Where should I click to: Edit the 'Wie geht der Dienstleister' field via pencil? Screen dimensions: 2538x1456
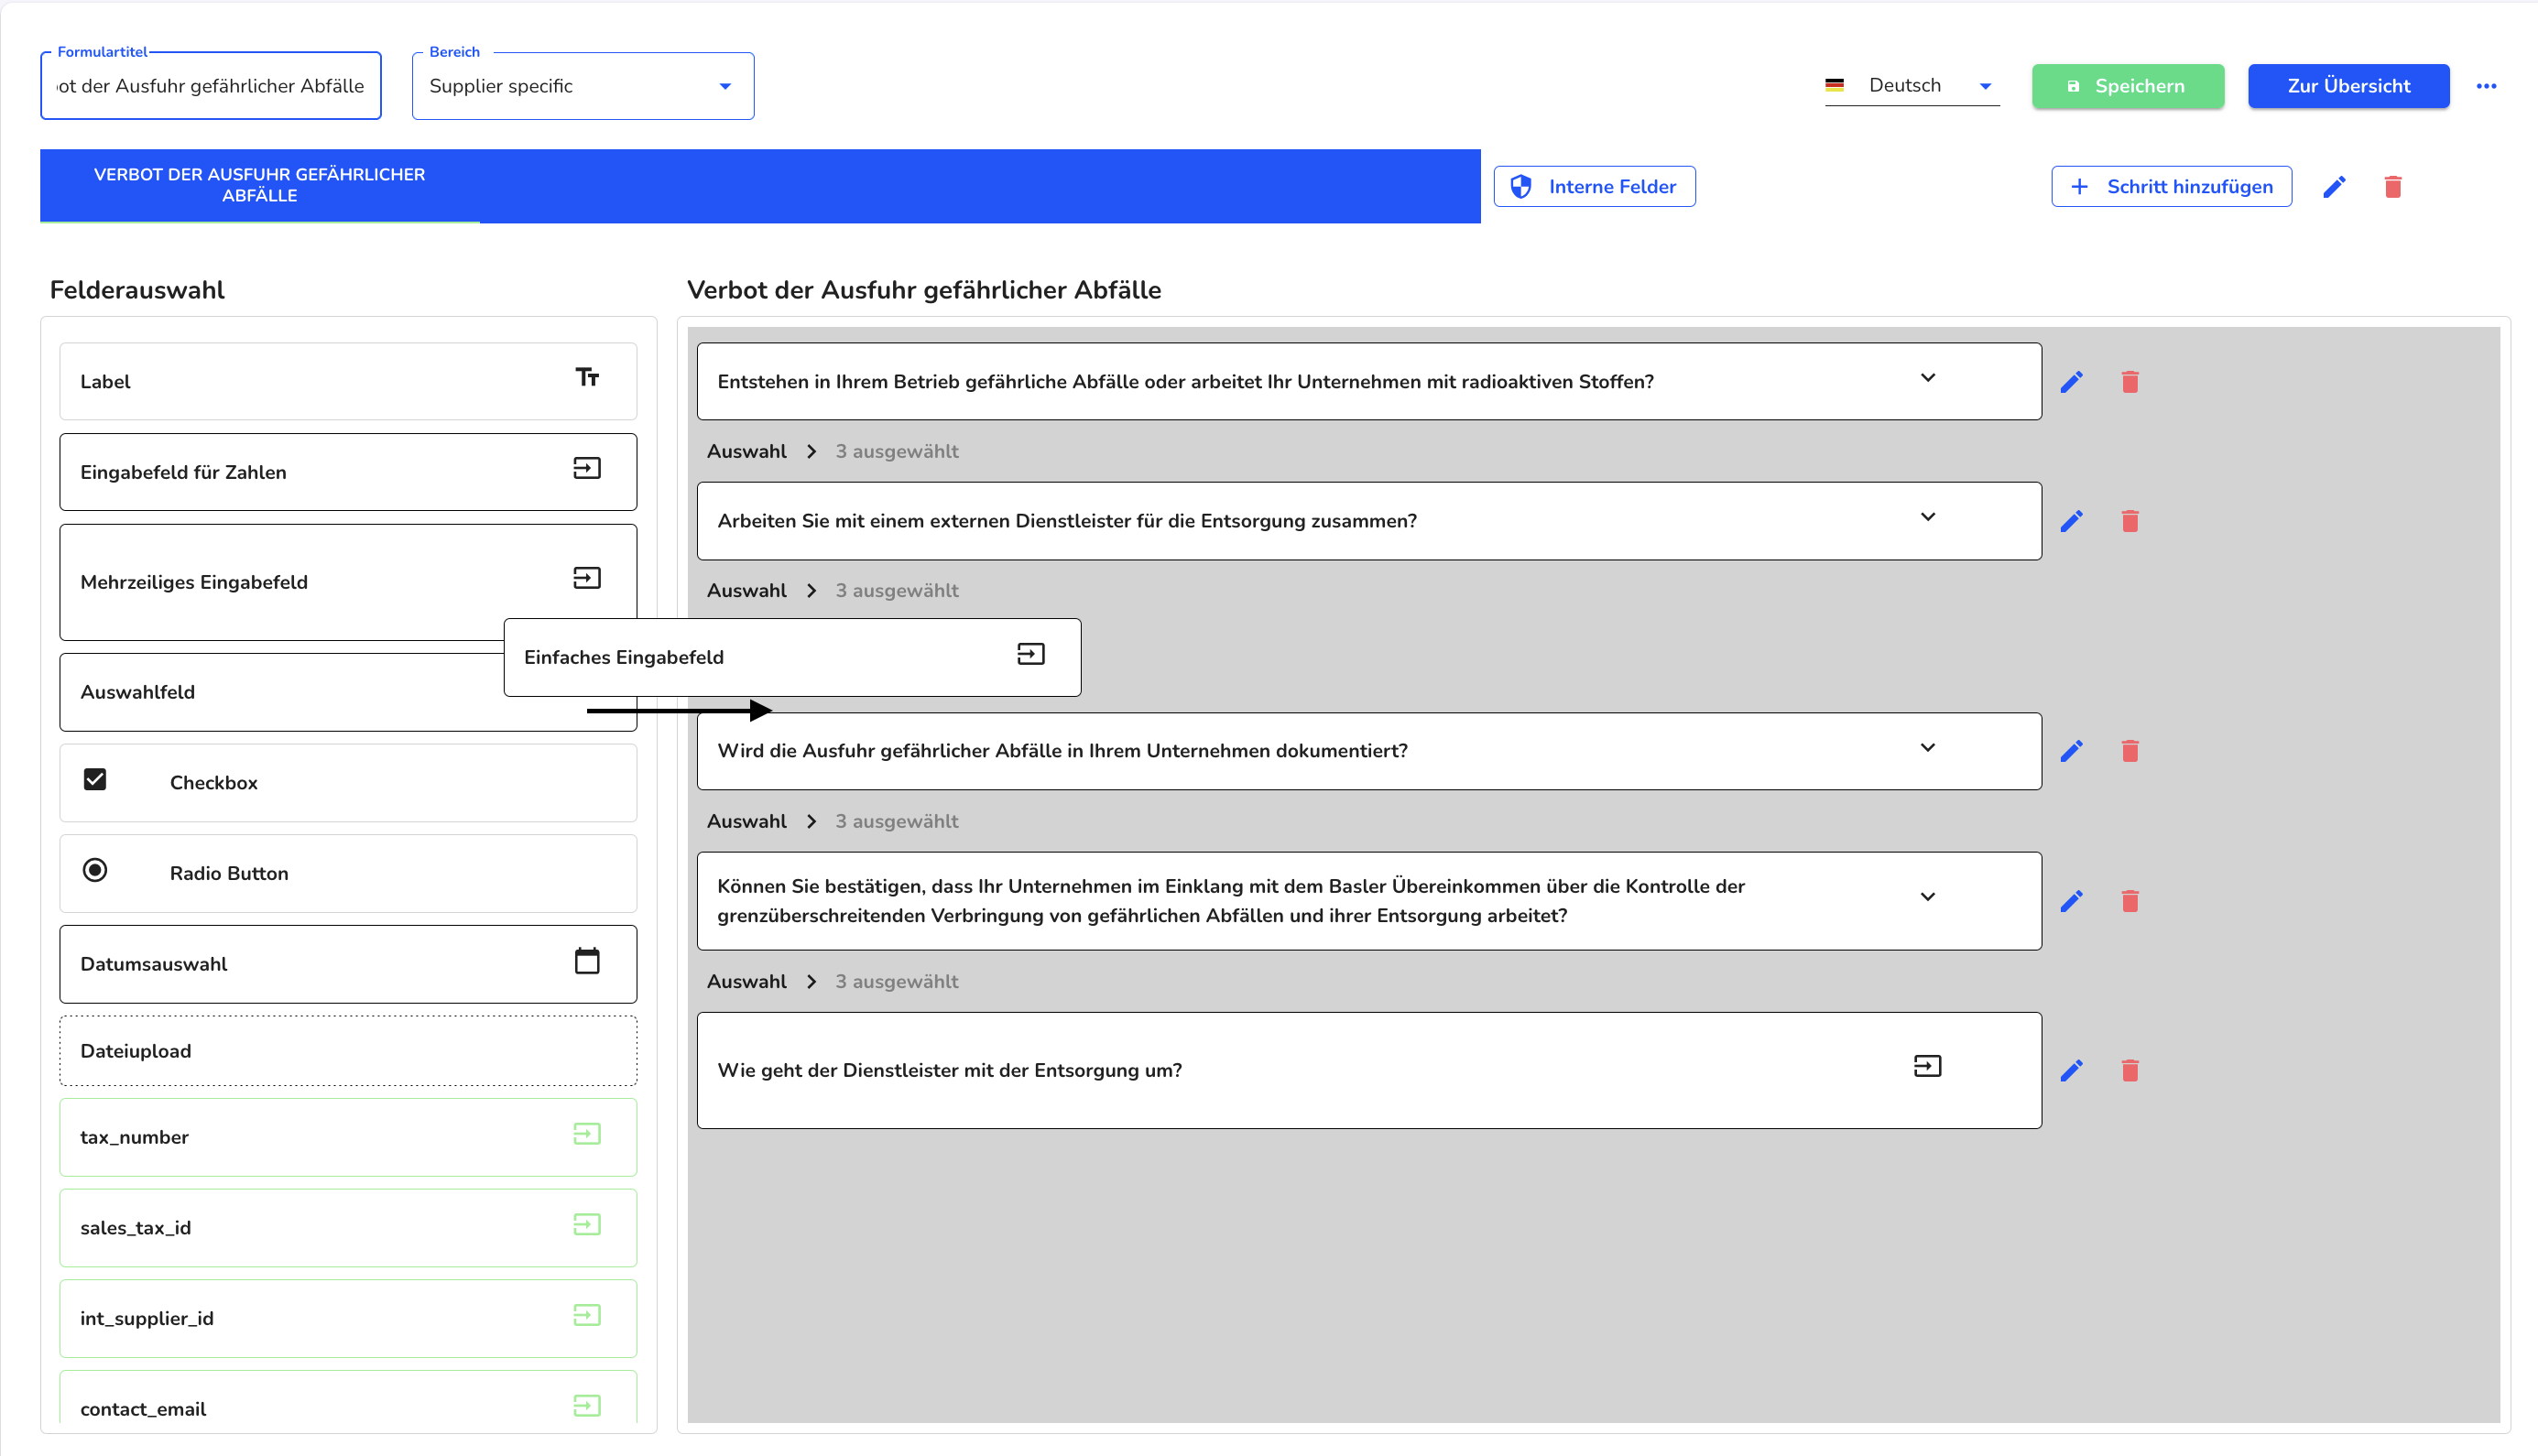click(x=2071, y=1071)
